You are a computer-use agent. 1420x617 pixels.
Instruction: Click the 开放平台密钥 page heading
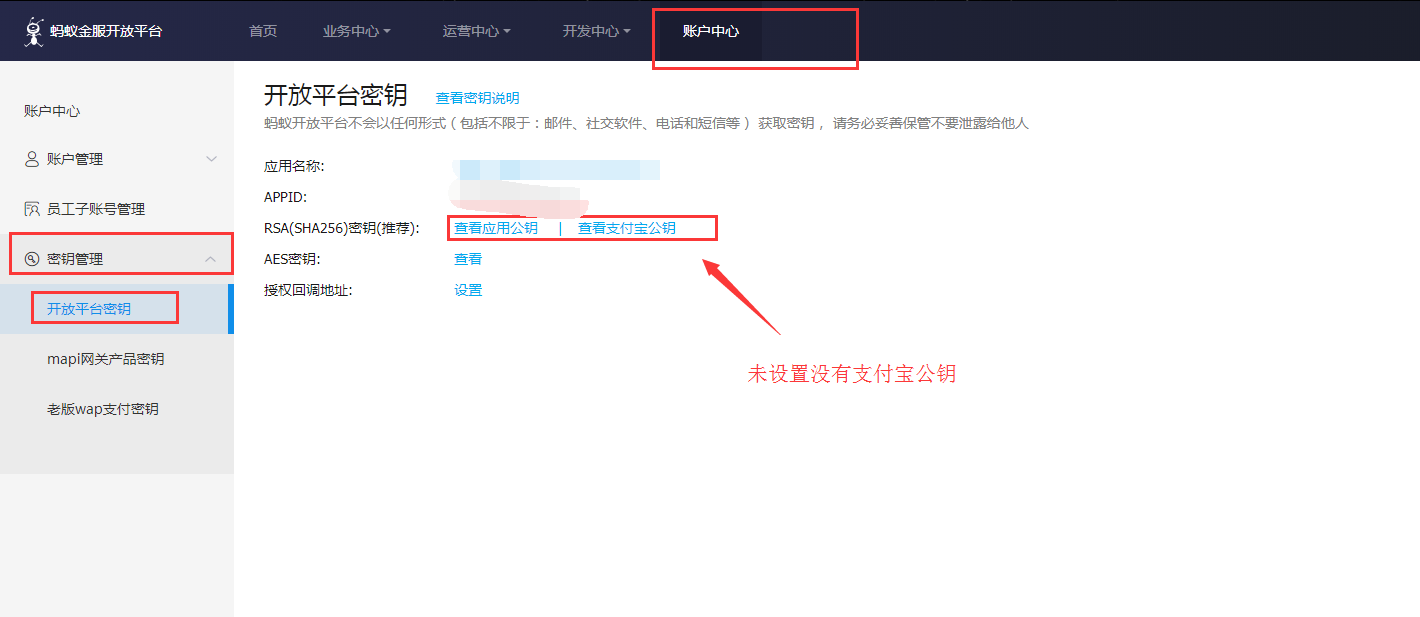coord(336,95)
